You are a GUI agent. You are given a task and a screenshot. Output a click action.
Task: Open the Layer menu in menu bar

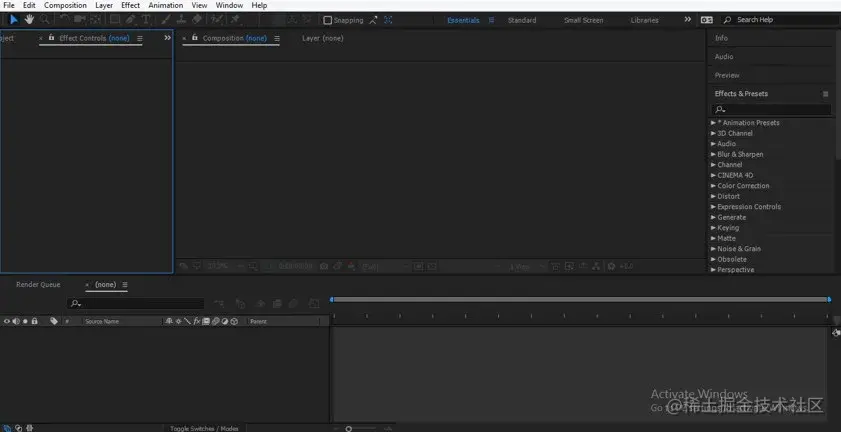[104, 5]
